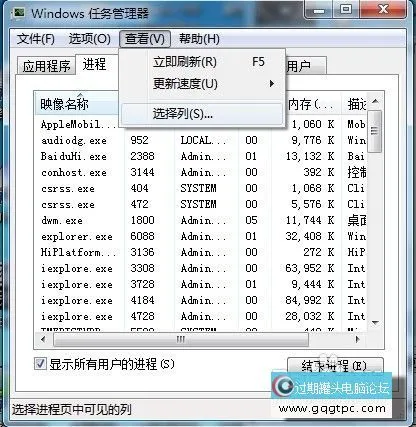Select the BaiduHi.exe process row
416x427 pixels.
(x=201, y=156)
